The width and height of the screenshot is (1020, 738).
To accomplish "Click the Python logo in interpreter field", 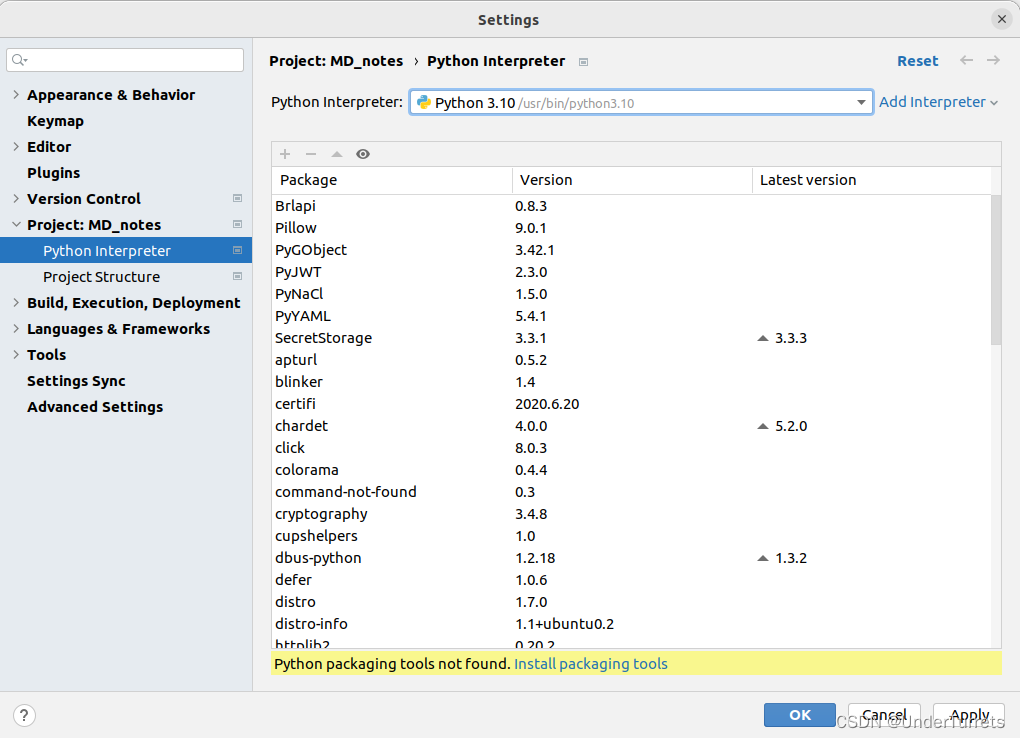I will click(423, 103).
